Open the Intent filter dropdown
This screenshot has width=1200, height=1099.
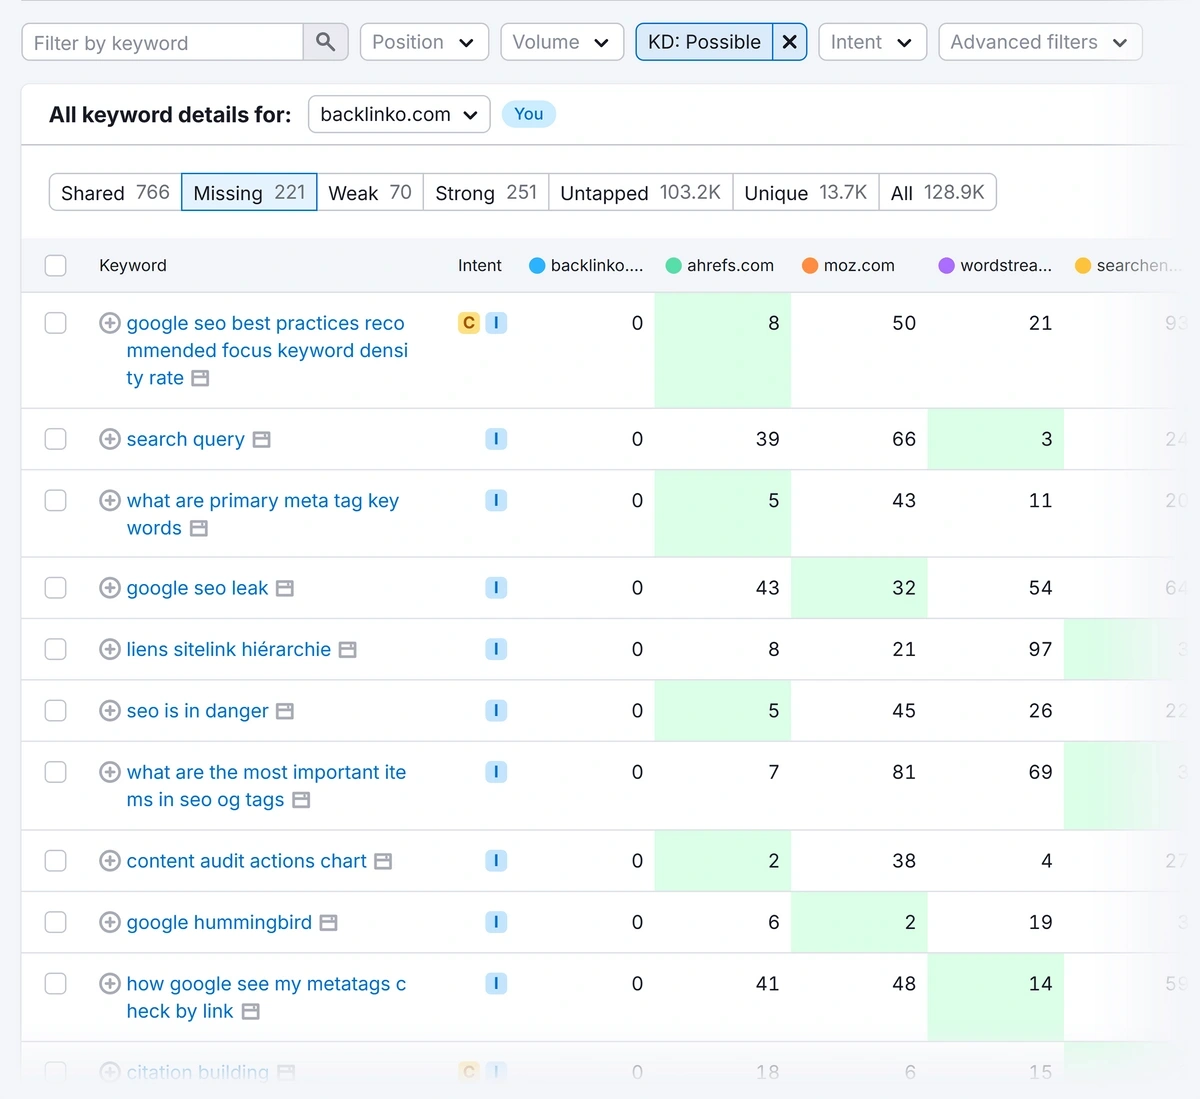872,42
